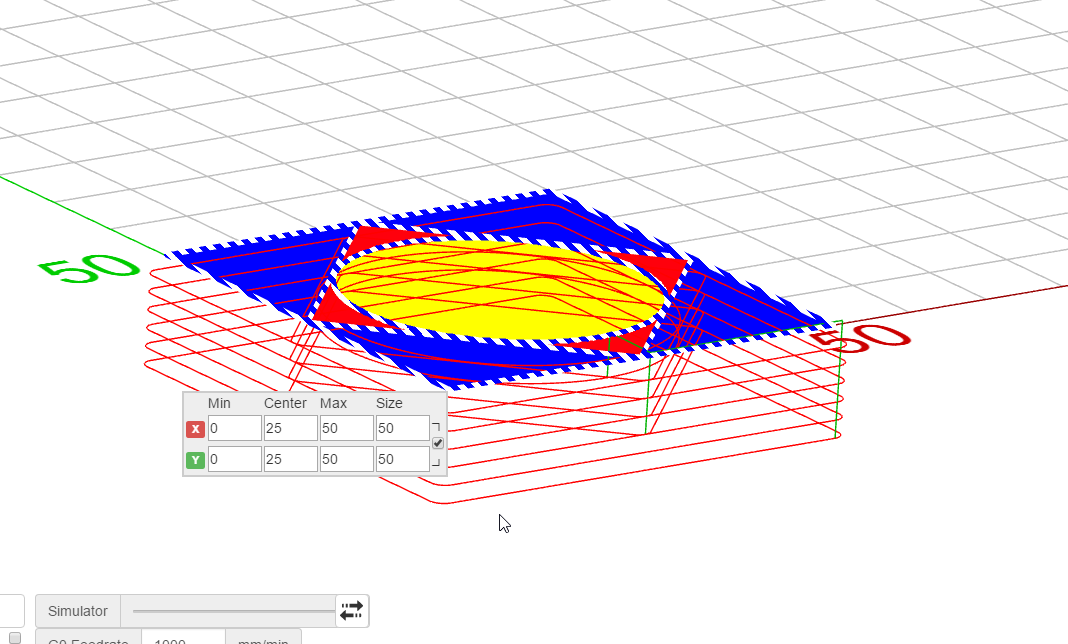Click the Y Center input field
Viewport: 1068px width, 644px height.
291,459
